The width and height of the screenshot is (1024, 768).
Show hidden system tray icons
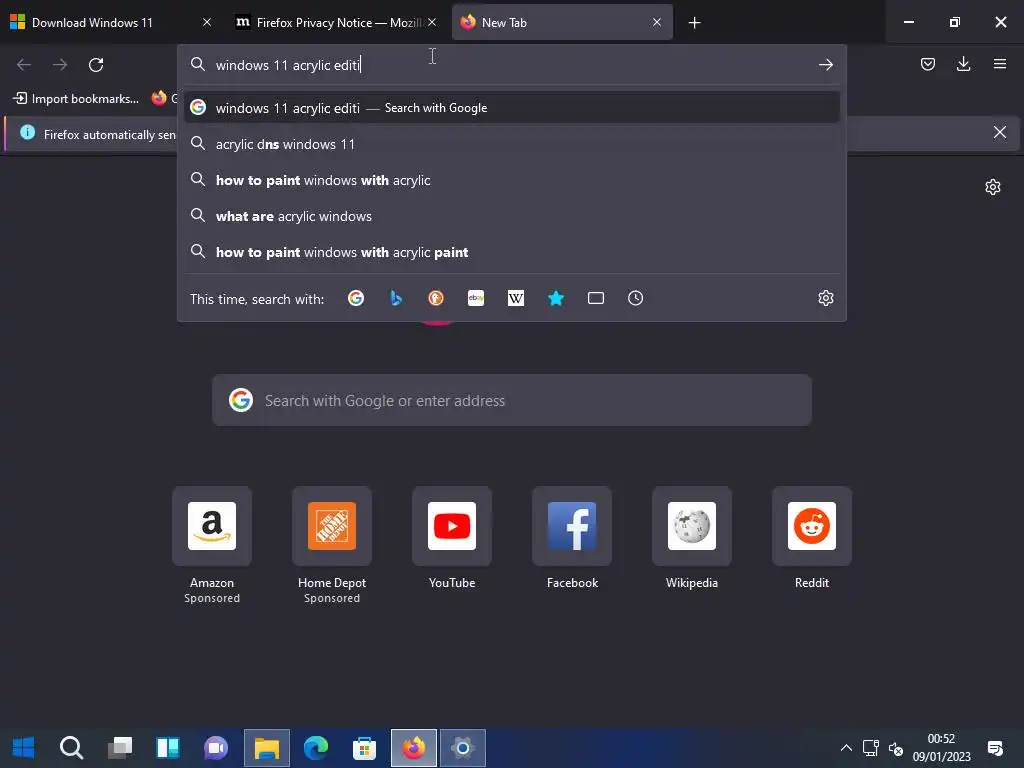click(x=846, y=748)
